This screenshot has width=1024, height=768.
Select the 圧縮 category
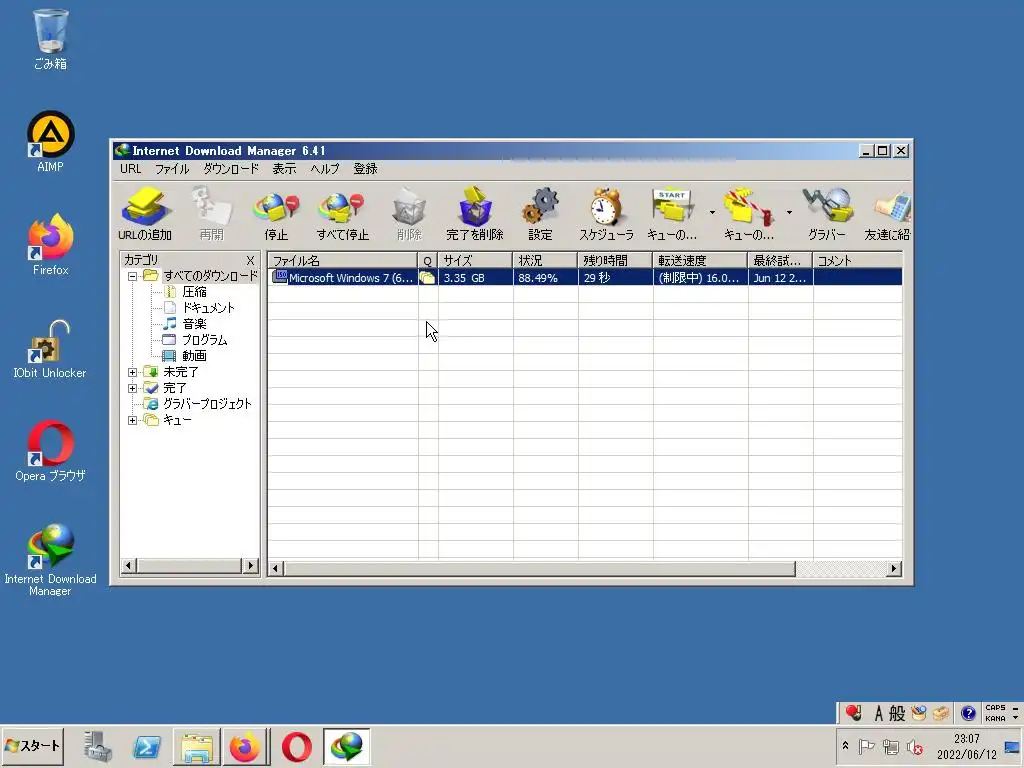tap(195, 292)
